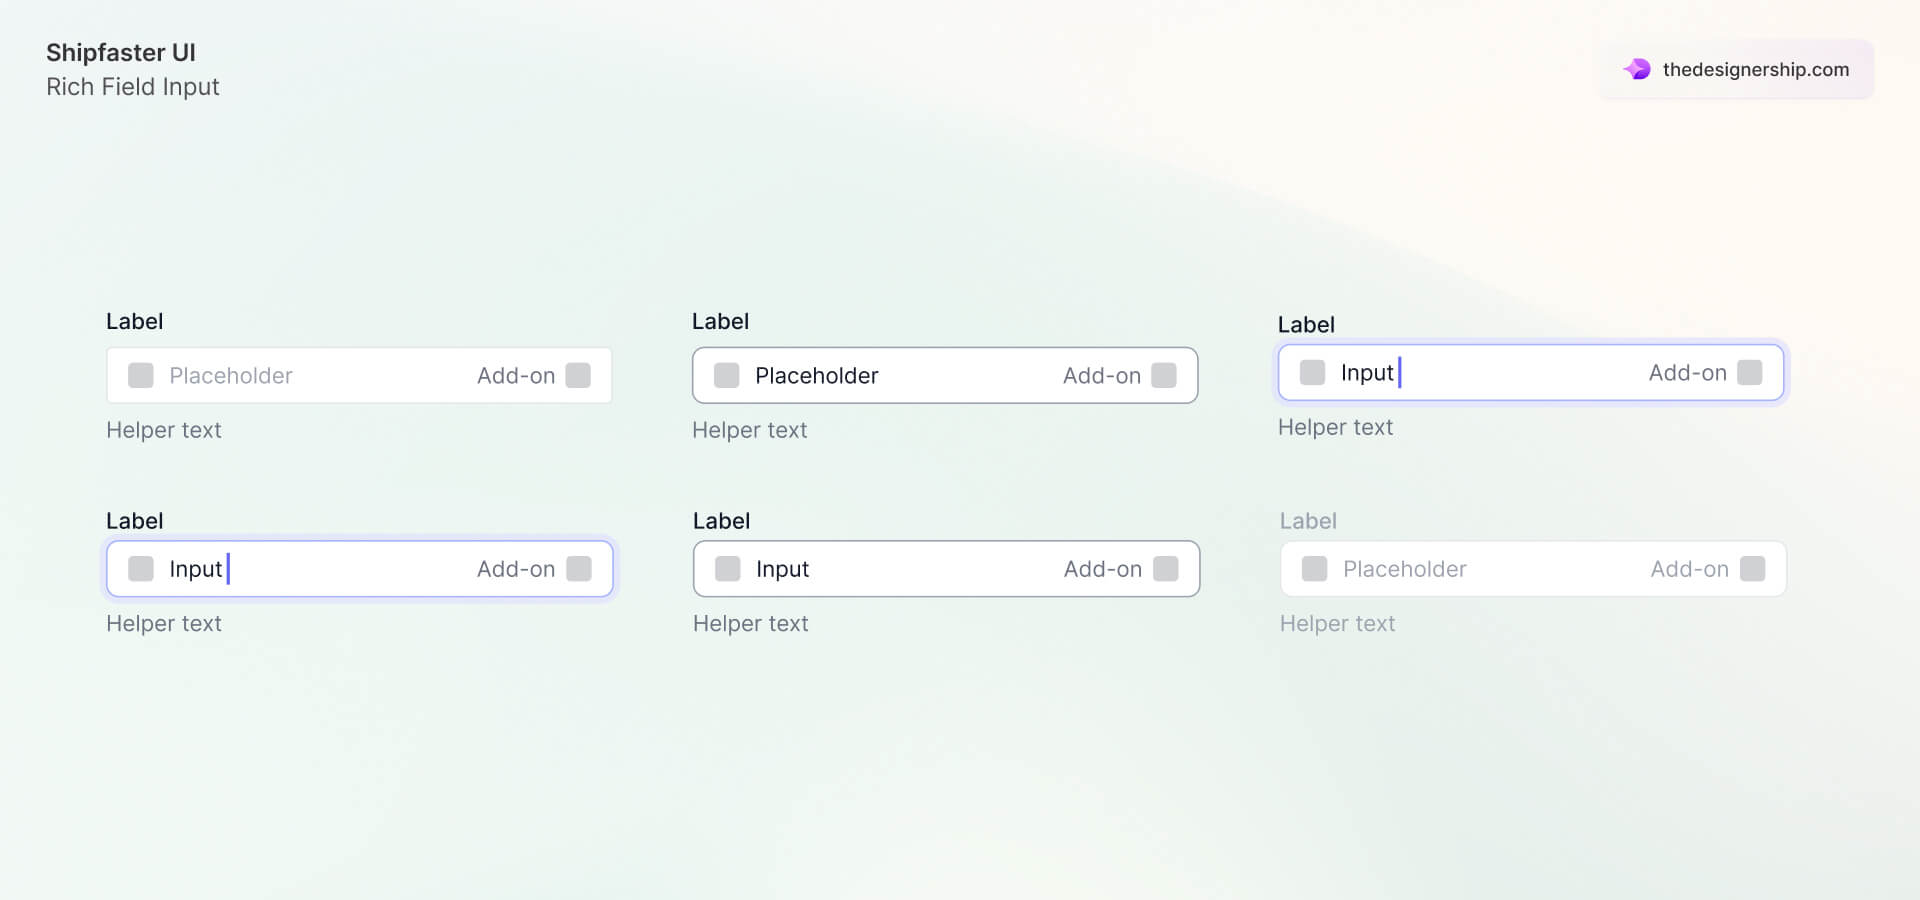This screenshot has height=900, width=1920.
Task: Open the thedesignership.com link
Action: click(x=1755, y=69)
